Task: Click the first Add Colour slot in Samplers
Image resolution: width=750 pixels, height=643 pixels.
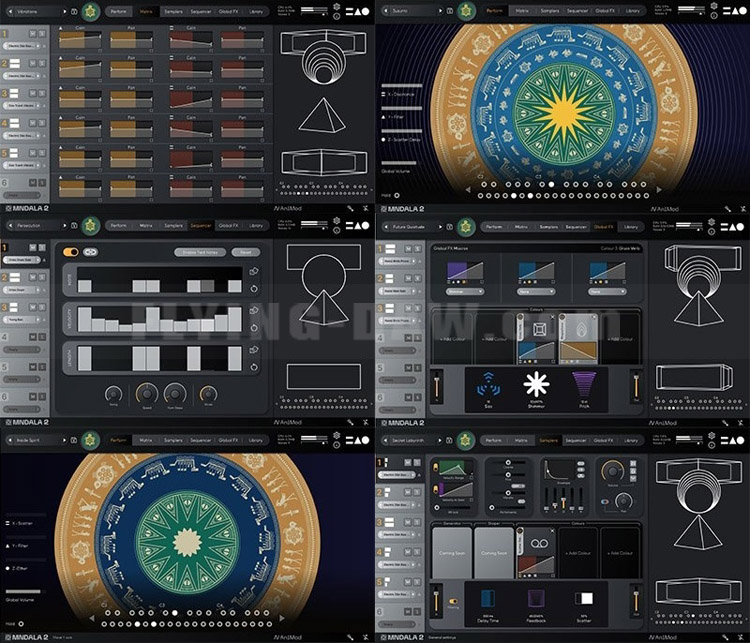Action: click(578, 553)
